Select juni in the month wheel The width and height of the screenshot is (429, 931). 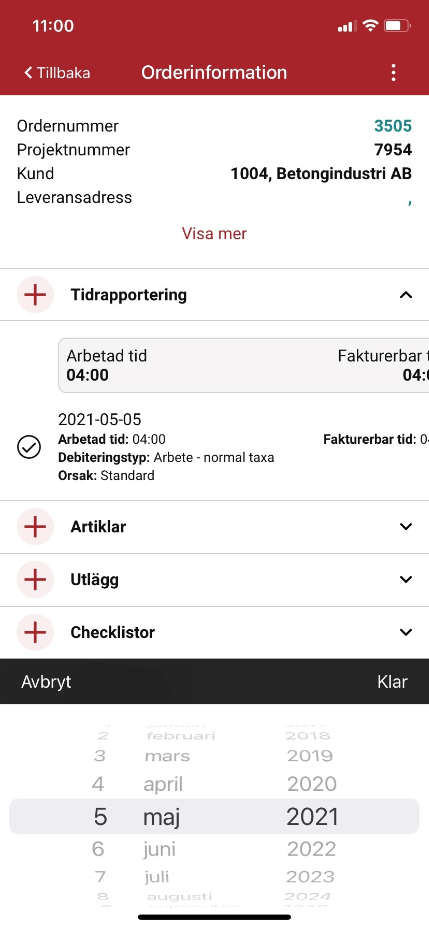pyautogui.click(x=159, y=849)
